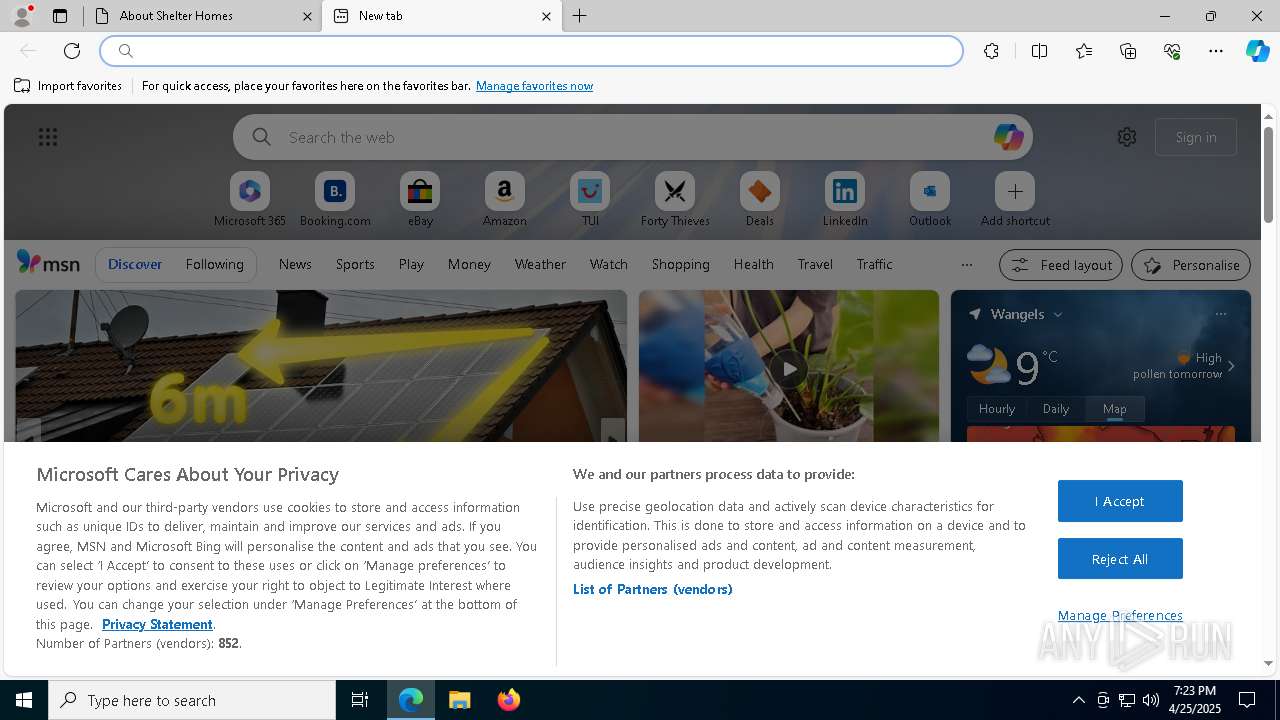Open the Favorites star icon
1280x720 pixels.
pyautogui.click(x=1084, y=51)
